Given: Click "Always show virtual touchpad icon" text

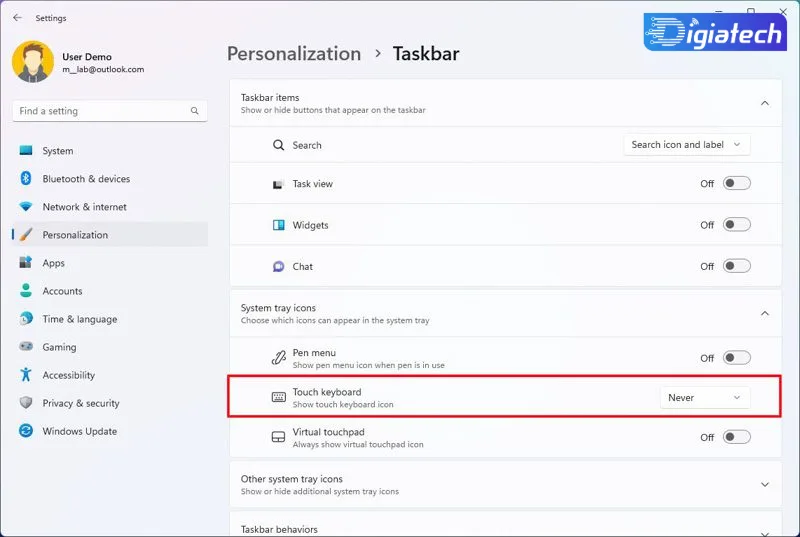Looking at the screenshot, I should tap(358, 444).
